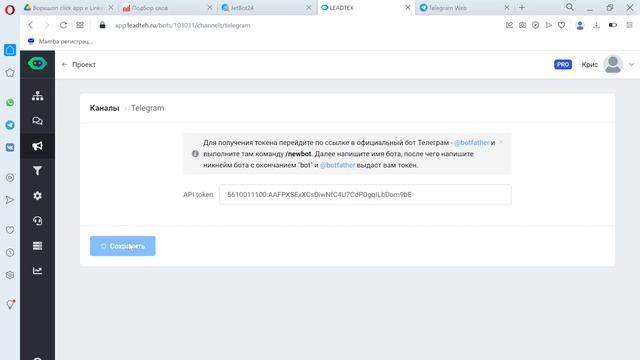Open the dialogs chat bubbles icon
This screenshot has width=640, height=360.
[x=38, y=121]
